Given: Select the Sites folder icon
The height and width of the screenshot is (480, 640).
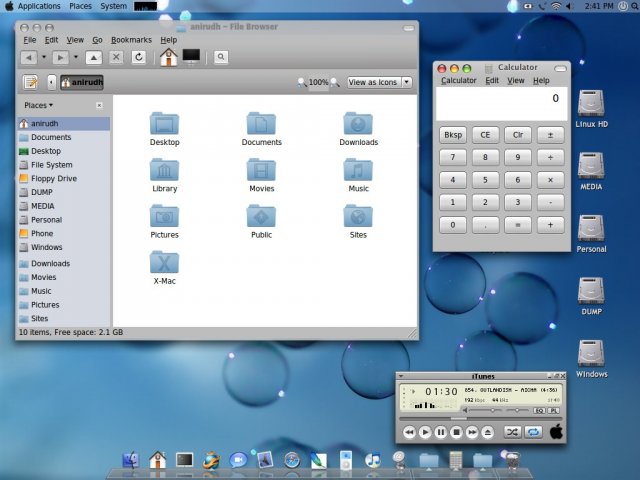Looking at the screenshot, I should pyautogui.click(x=358, y=216).
